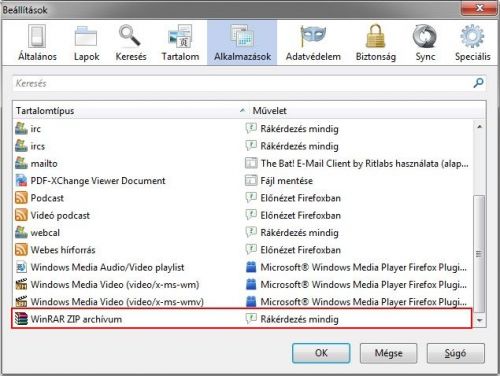500x376 pixels.
Task: Open help via the Súgó button
Action: tap(455, 353)
